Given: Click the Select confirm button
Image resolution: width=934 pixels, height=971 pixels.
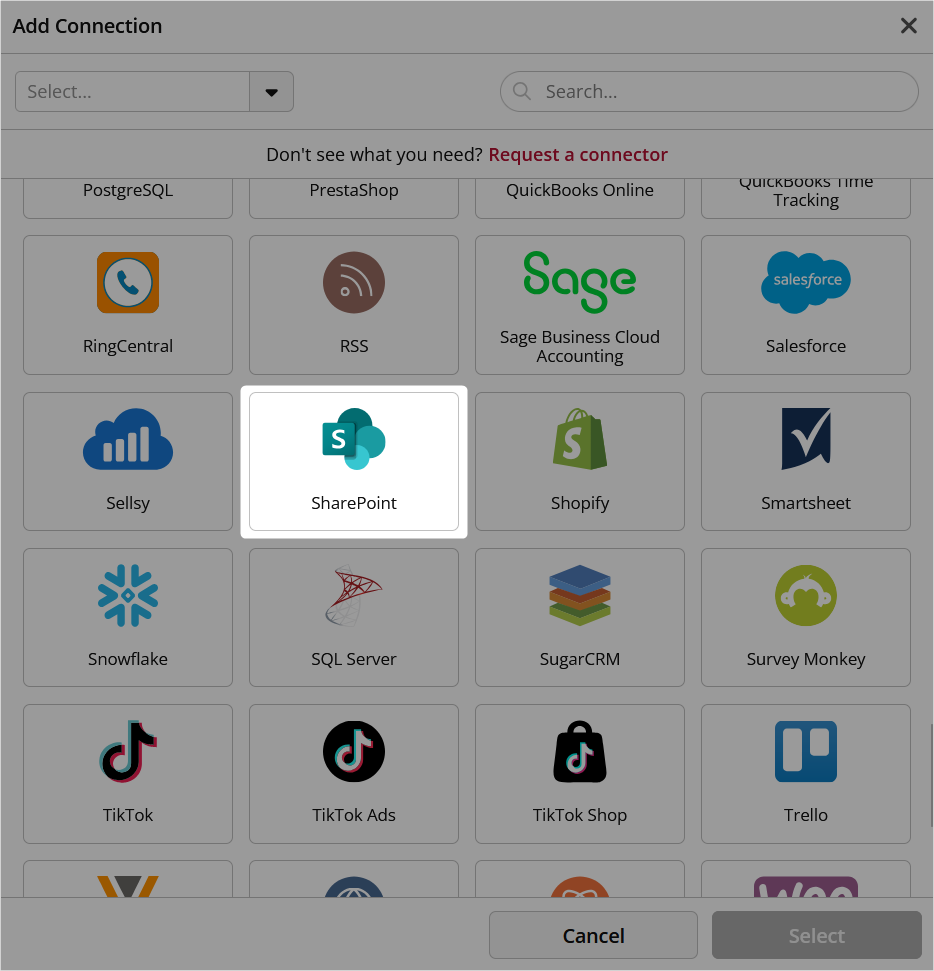Looking at the screenshot, I should click(x=816, y=935).
